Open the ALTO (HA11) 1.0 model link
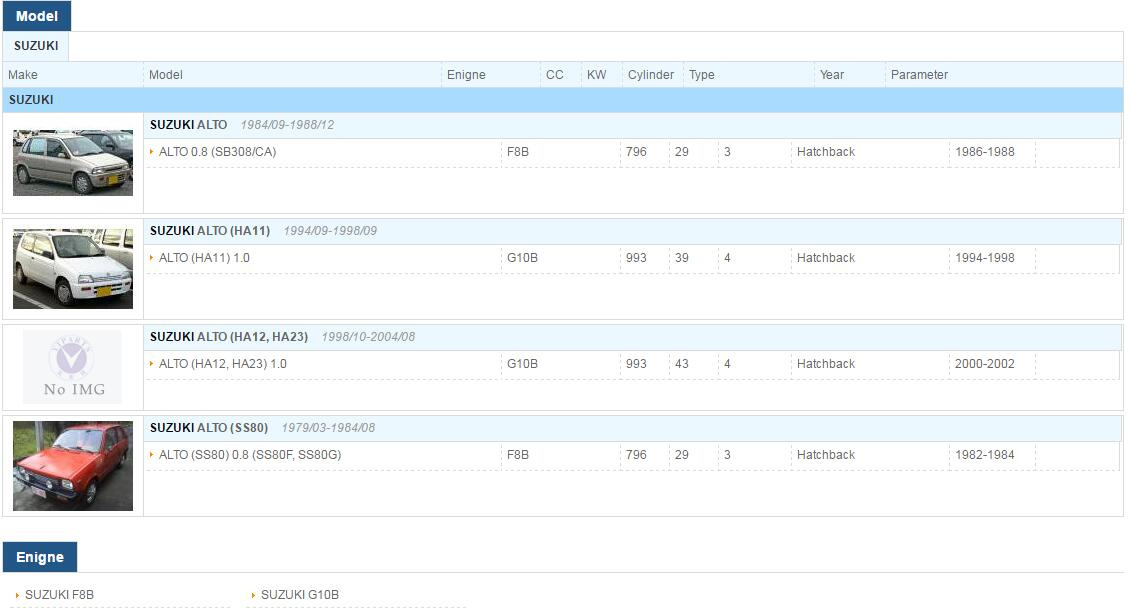 point(204,258)
